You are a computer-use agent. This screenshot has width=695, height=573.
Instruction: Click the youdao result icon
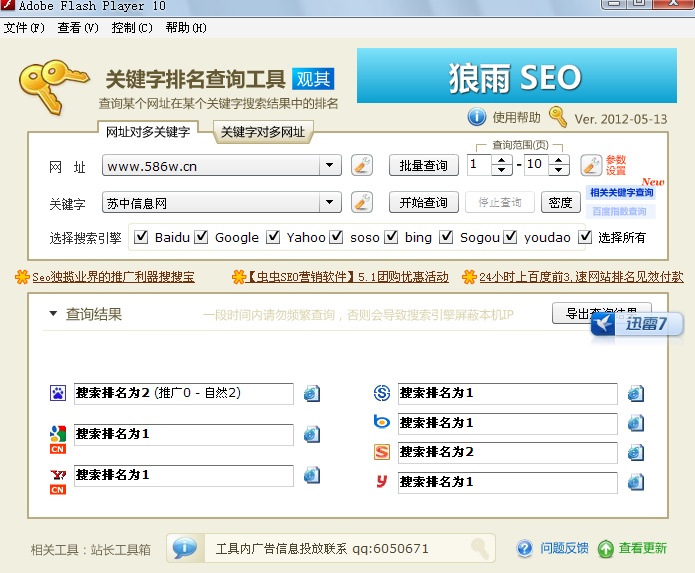(382, 481)
